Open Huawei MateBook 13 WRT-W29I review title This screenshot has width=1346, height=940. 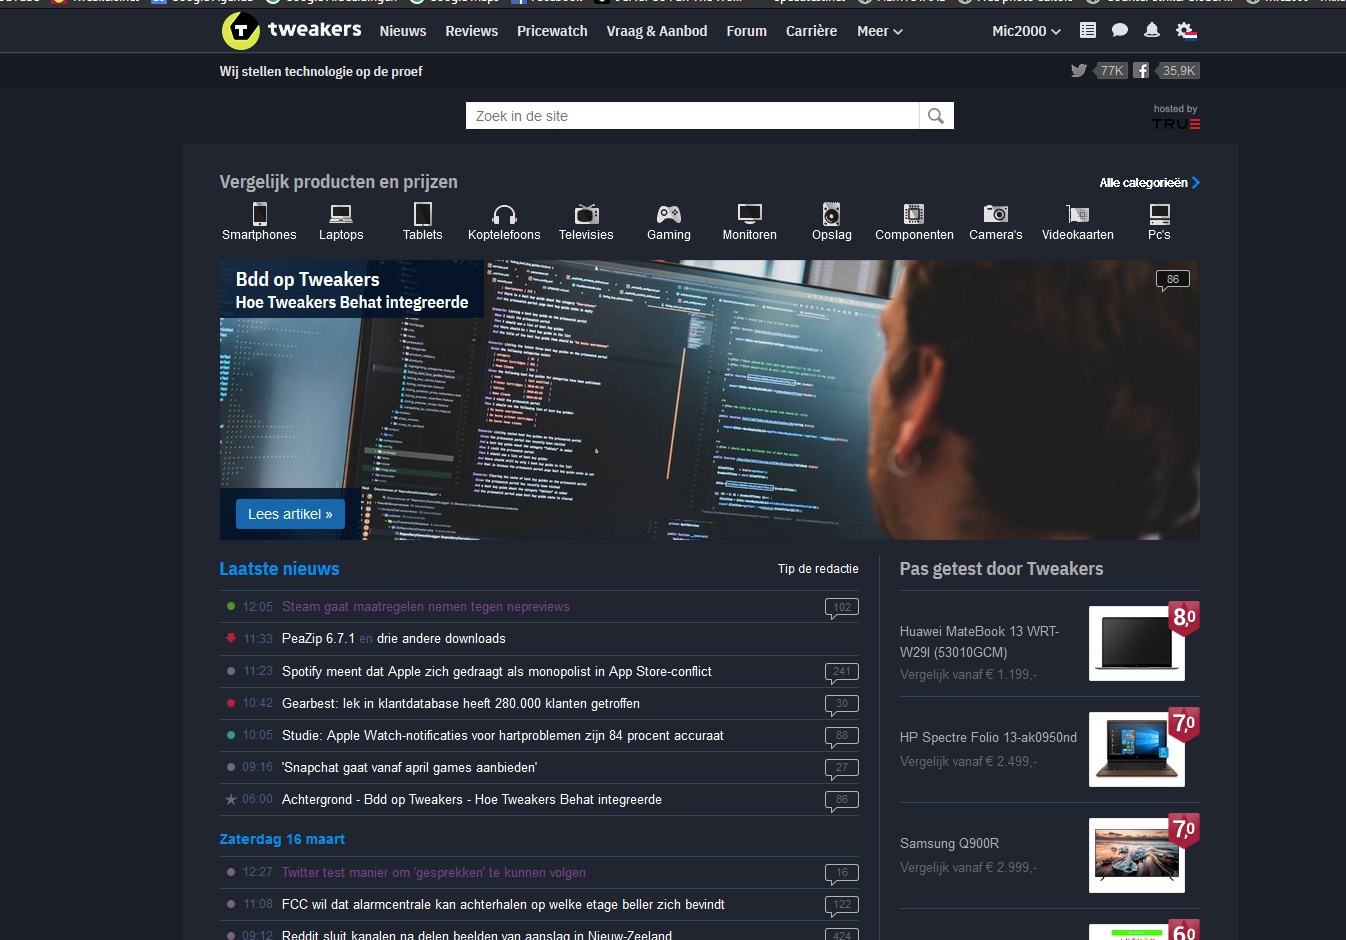pyautogui.click(x=980, y=642)
